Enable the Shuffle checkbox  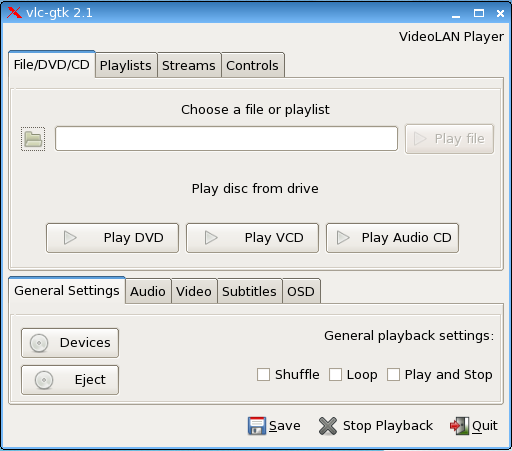point(263,374)
